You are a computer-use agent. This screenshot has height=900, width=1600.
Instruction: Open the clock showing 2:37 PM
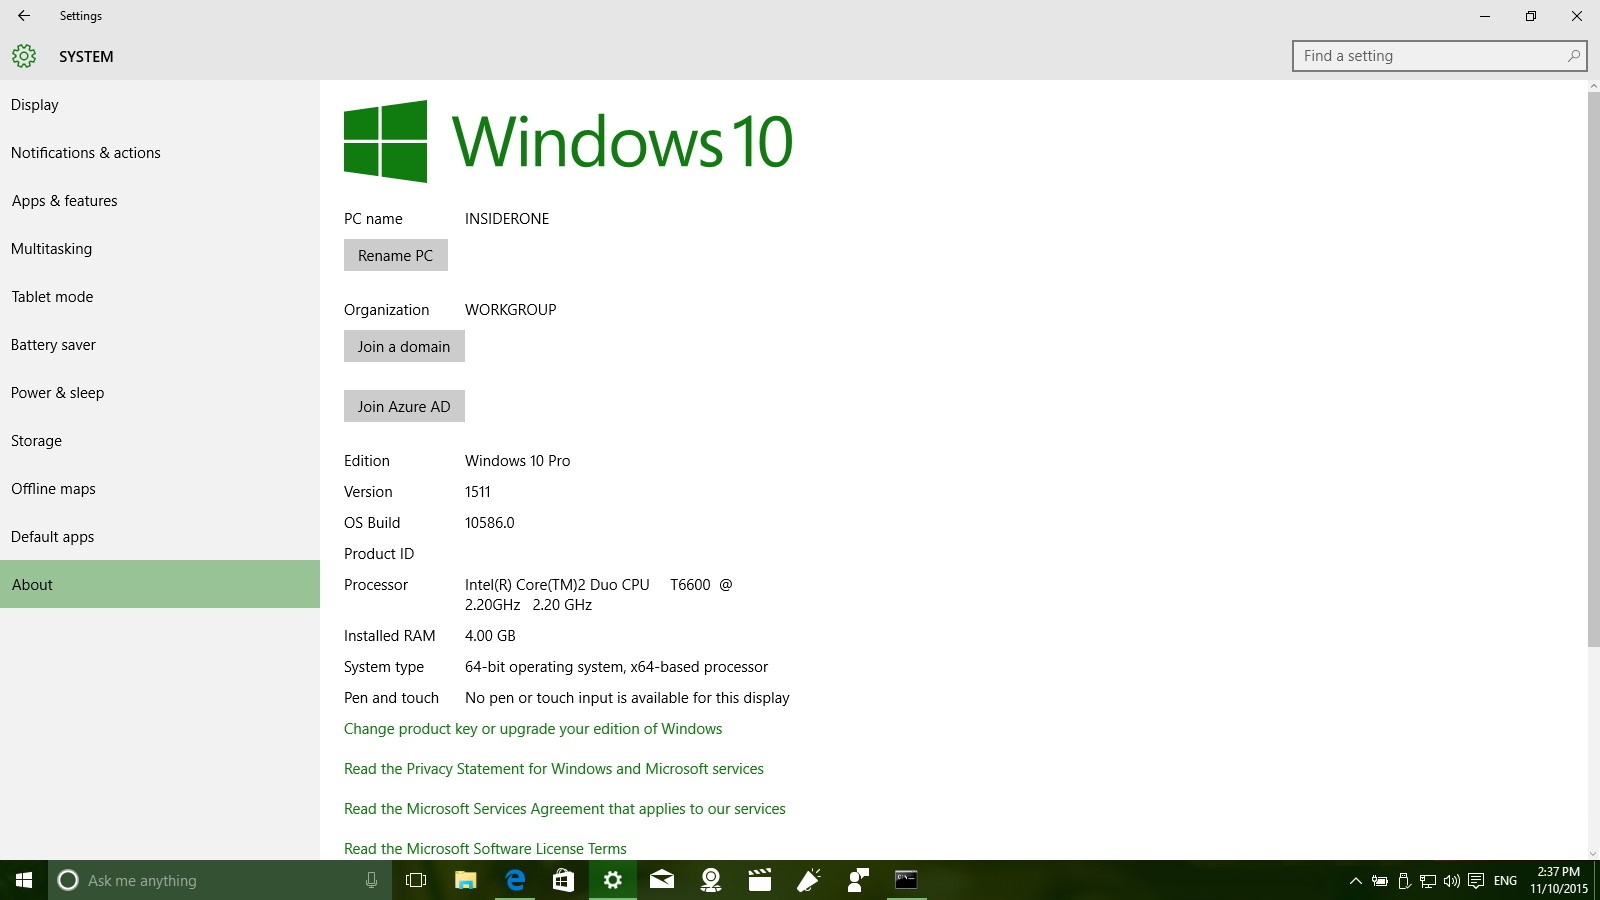1558,880
